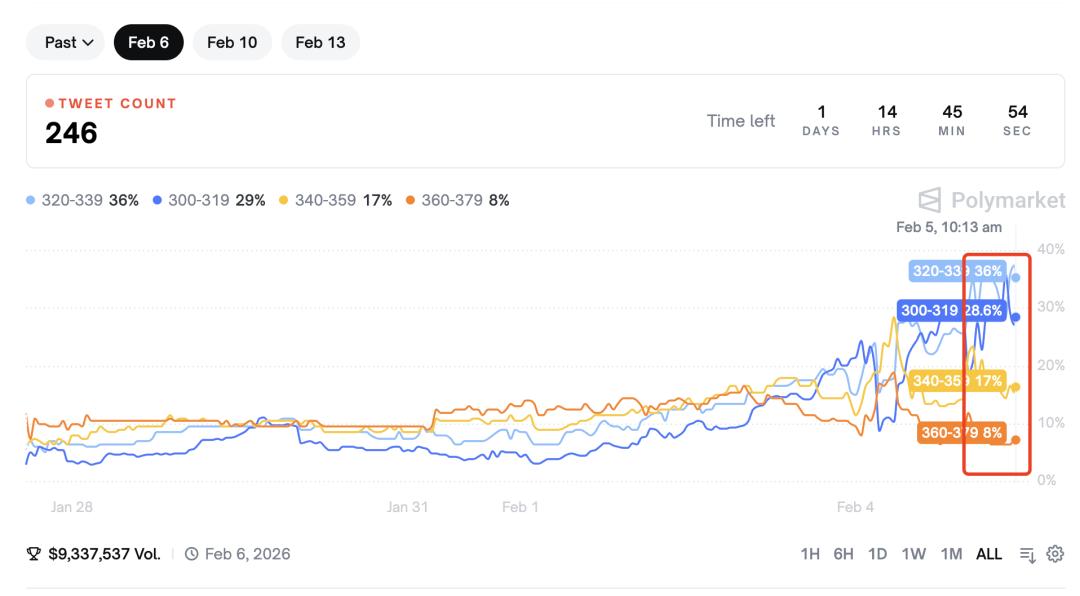Select the Feb 6 date tab

point(148,42)
